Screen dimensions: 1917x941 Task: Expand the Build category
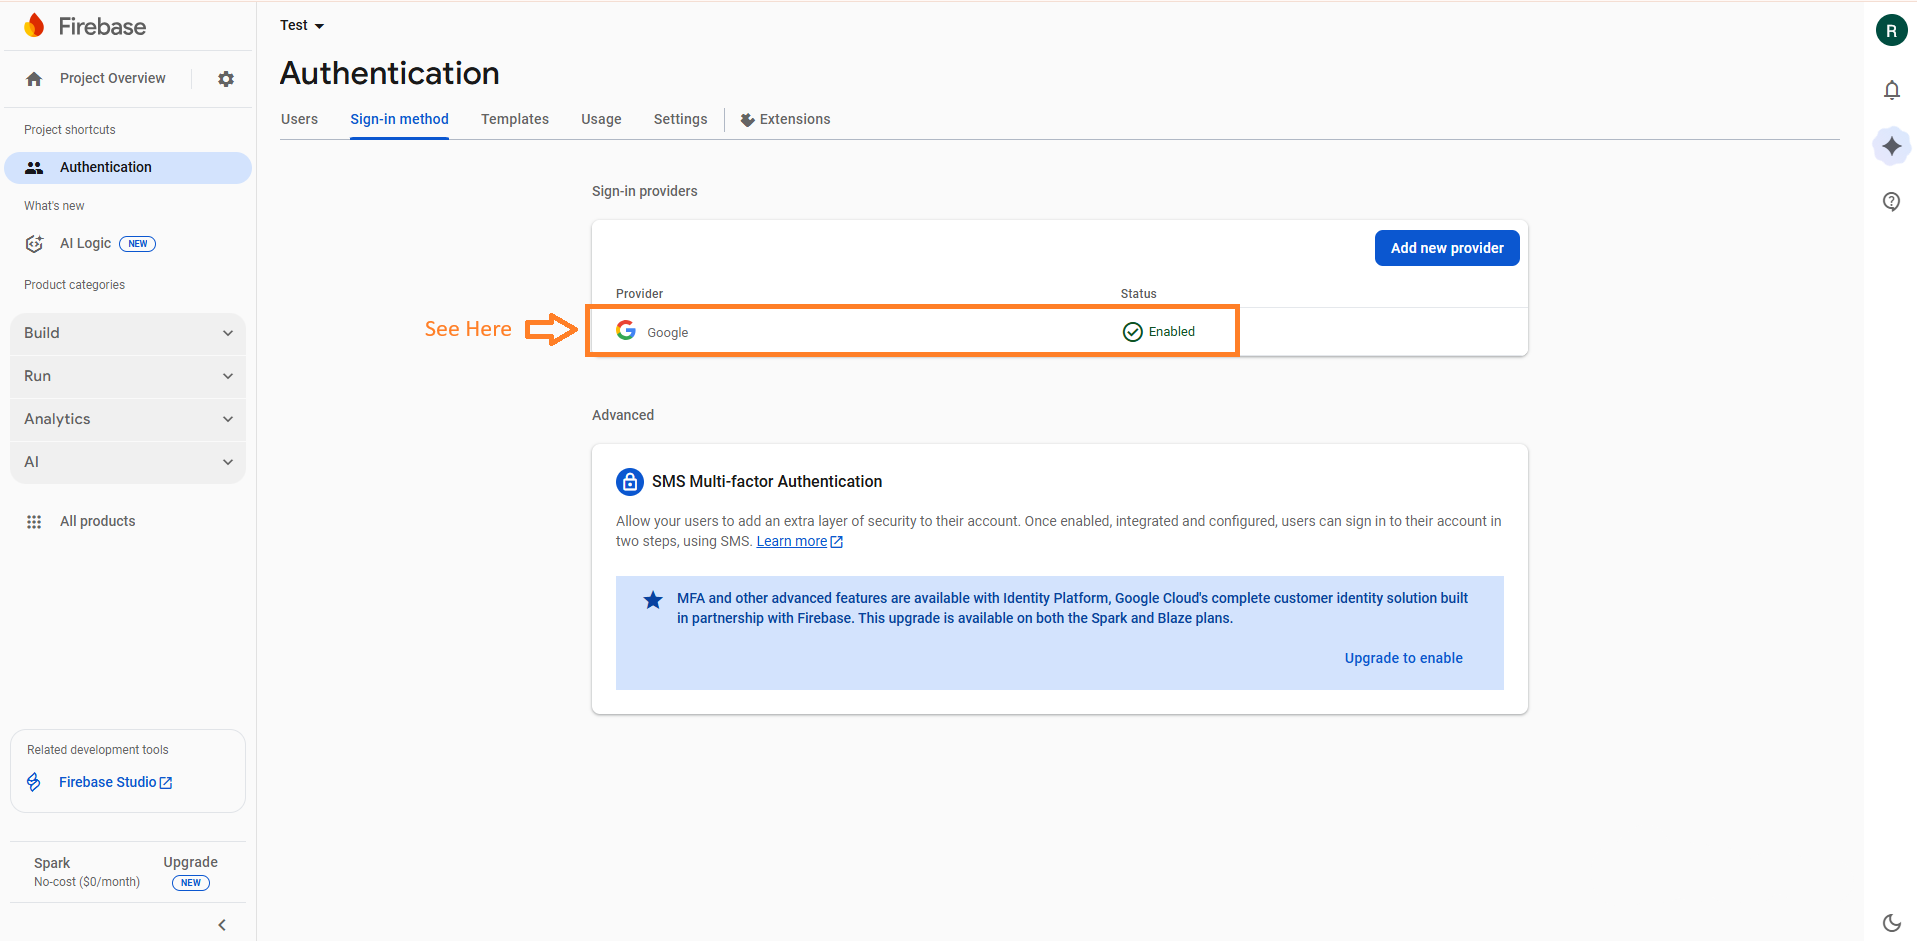point(128,333)
